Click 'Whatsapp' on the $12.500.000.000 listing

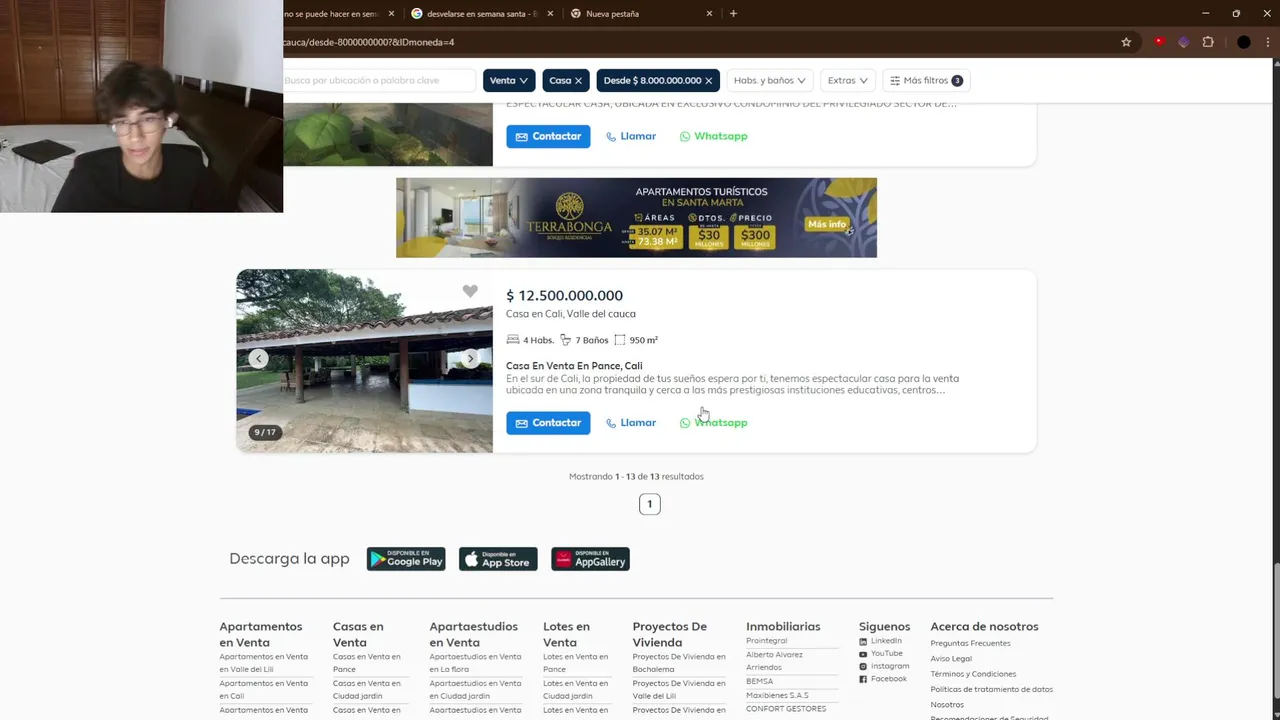coord(714,423)
